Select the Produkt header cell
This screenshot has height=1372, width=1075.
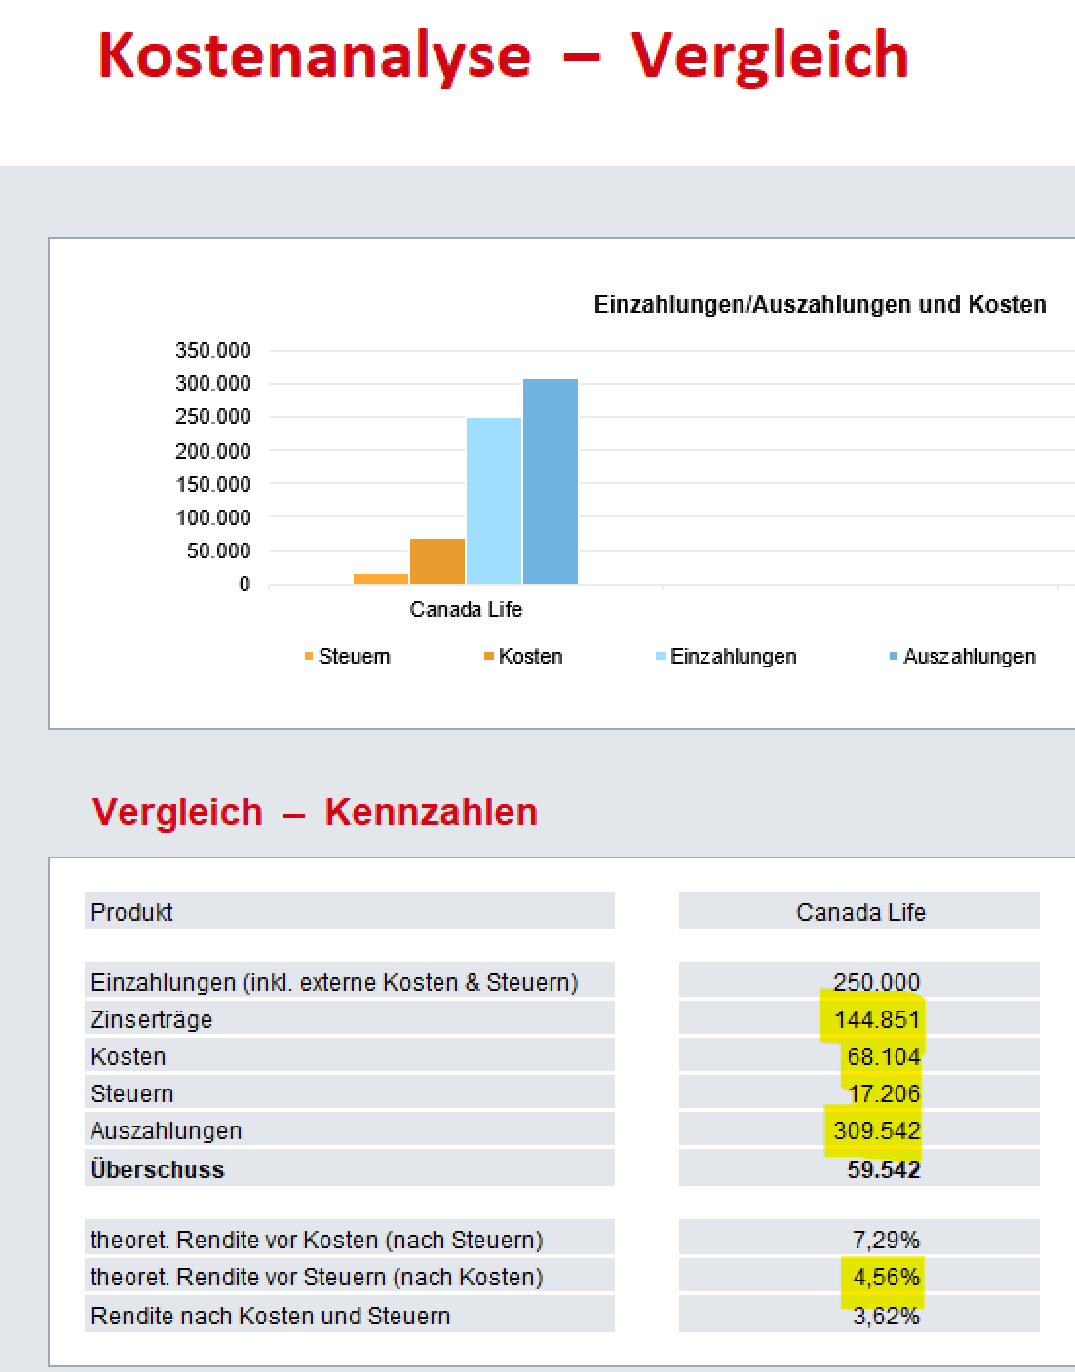coord(349,911)
